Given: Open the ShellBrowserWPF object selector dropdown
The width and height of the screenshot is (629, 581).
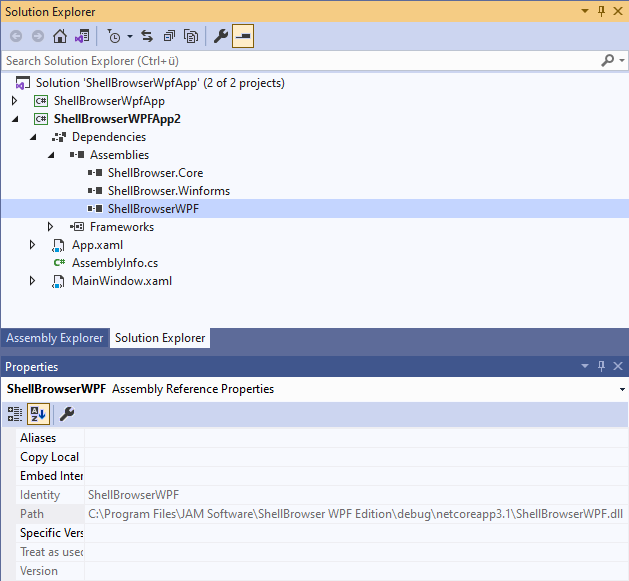Looking at the screenshot, I should 622,389.
